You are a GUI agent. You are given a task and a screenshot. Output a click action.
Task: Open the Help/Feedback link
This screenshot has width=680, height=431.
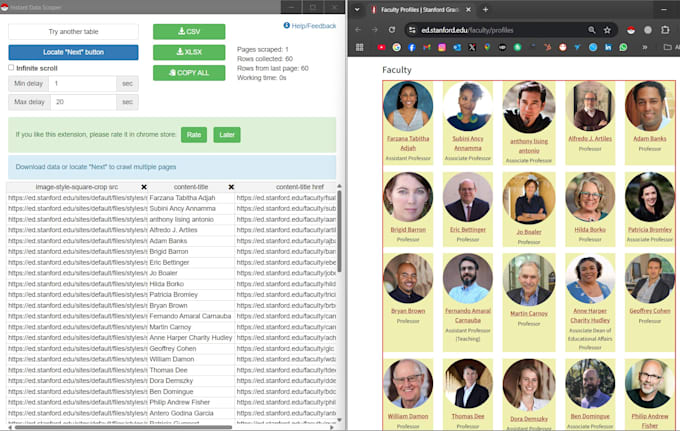(310, 26)
